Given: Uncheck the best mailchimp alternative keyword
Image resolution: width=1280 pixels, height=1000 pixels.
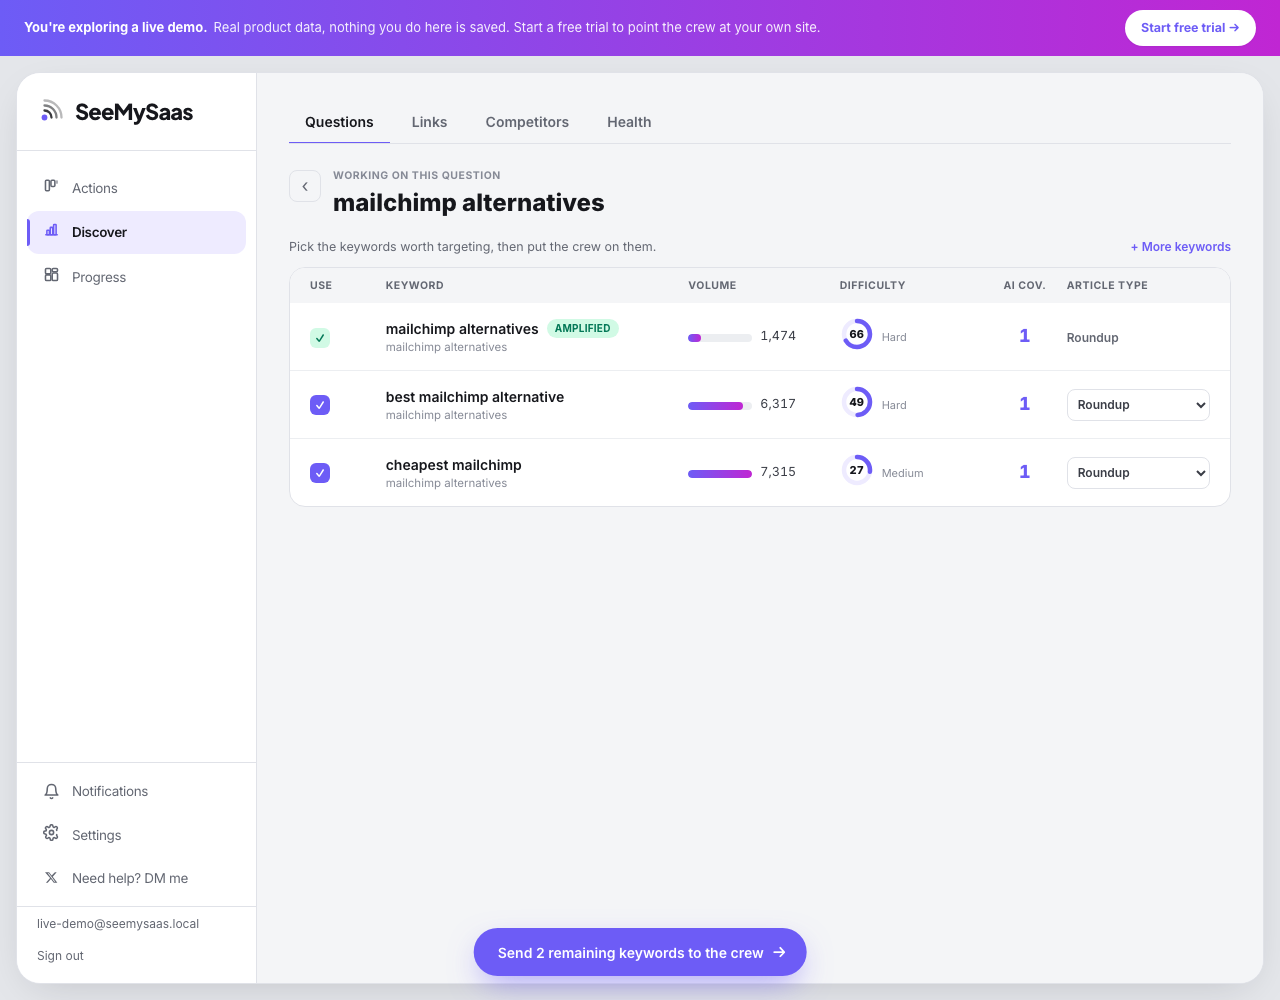Looking at the screenshot, I should pos(320,405).
